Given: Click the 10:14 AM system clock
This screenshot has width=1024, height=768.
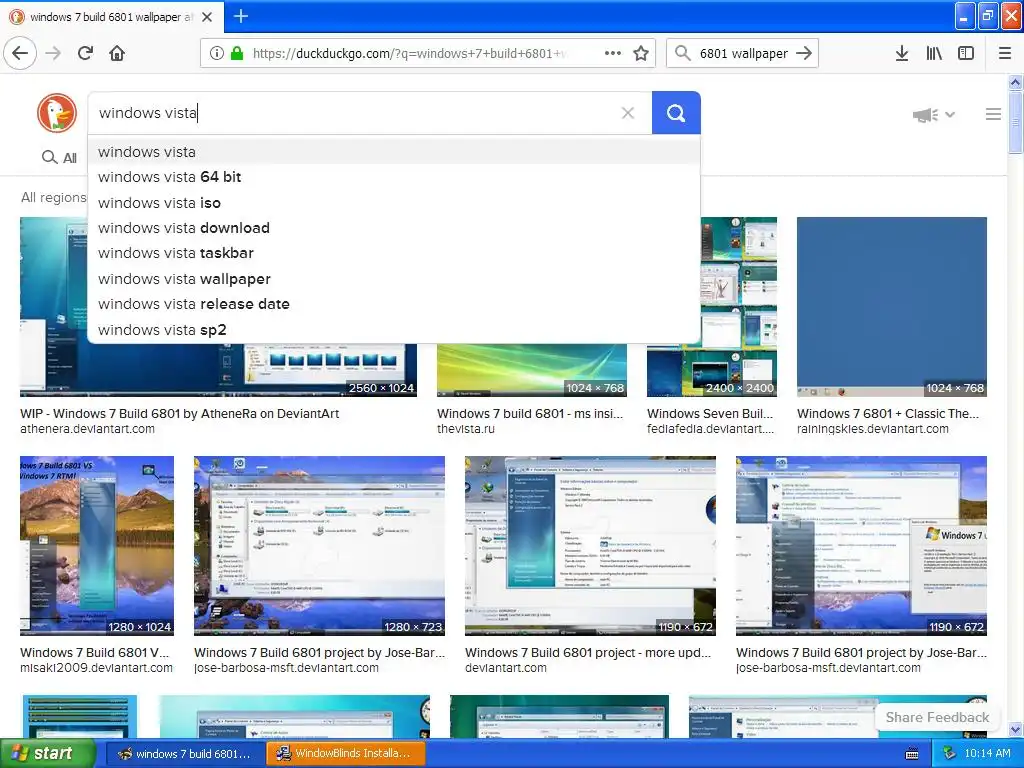Looking at the screenshot, I should click(x=987, y=754).
